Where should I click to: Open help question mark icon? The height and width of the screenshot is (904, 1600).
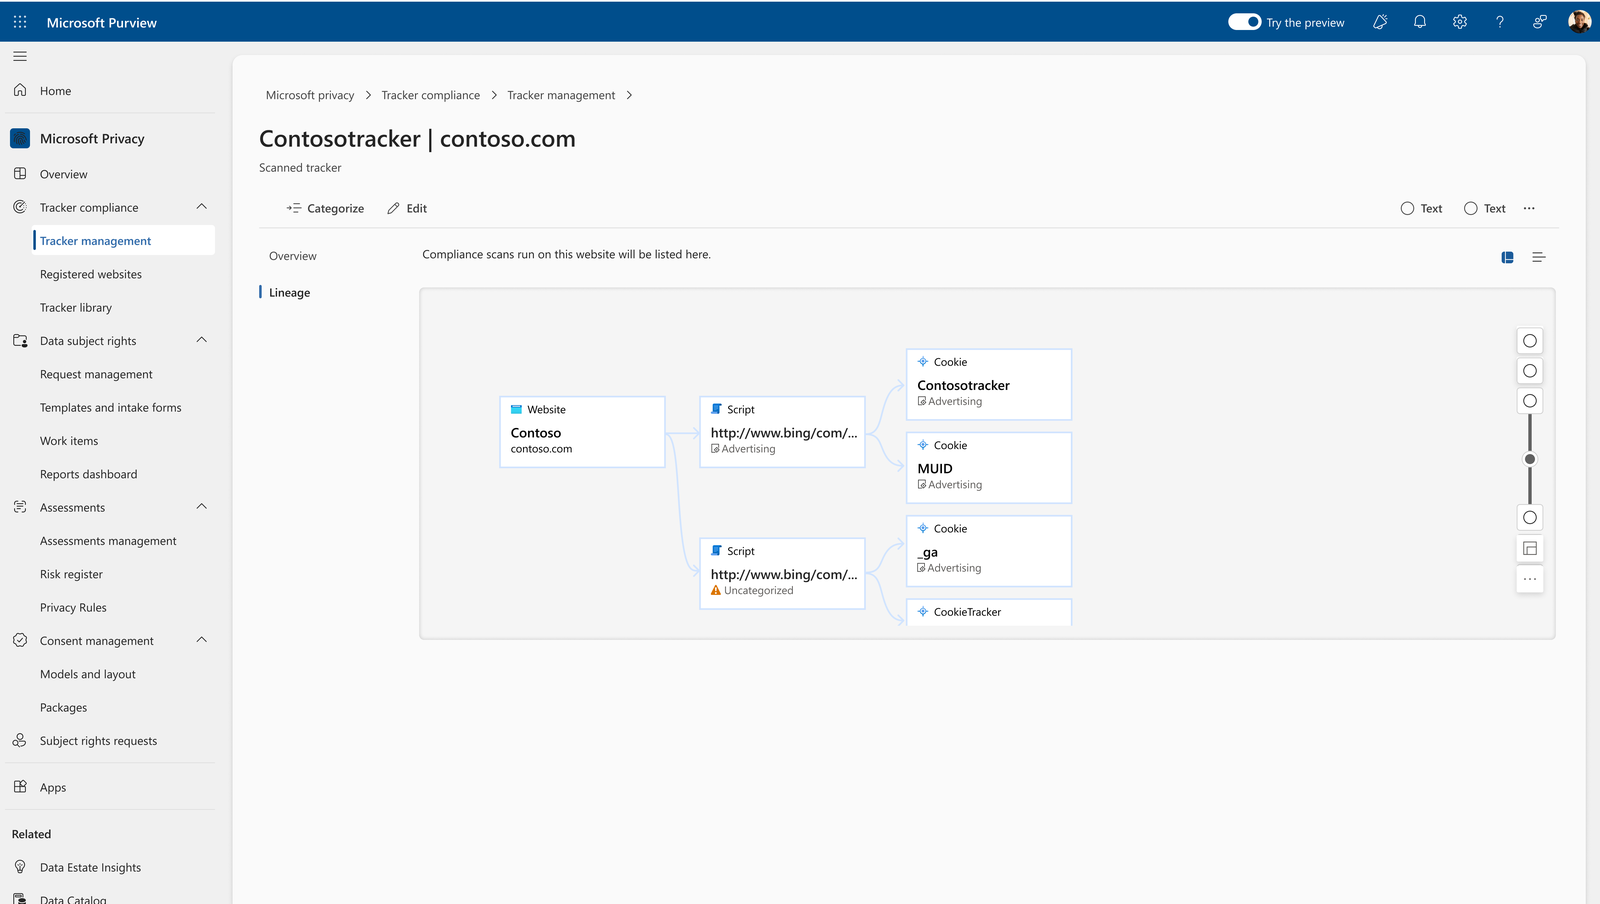(1500, 22)
